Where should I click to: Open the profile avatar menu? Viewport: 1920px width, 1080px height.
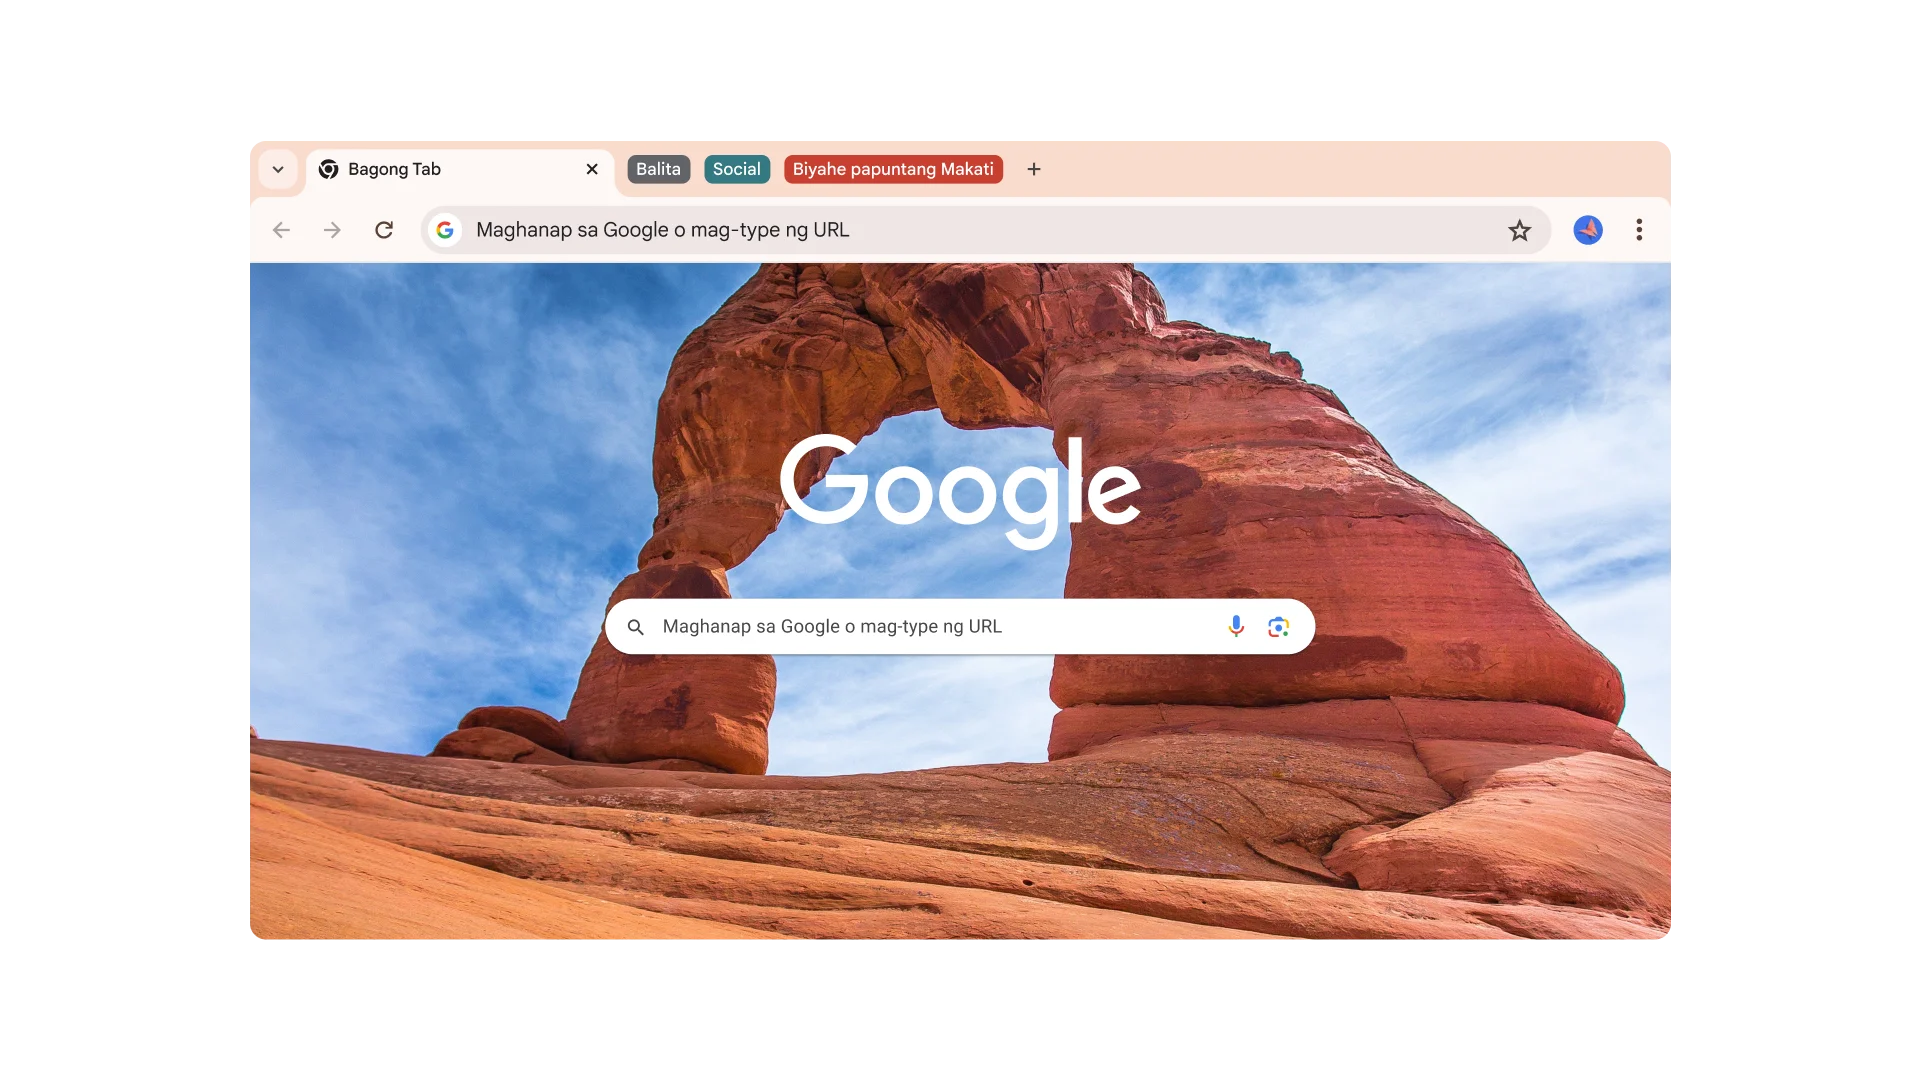pos(1587,230)
